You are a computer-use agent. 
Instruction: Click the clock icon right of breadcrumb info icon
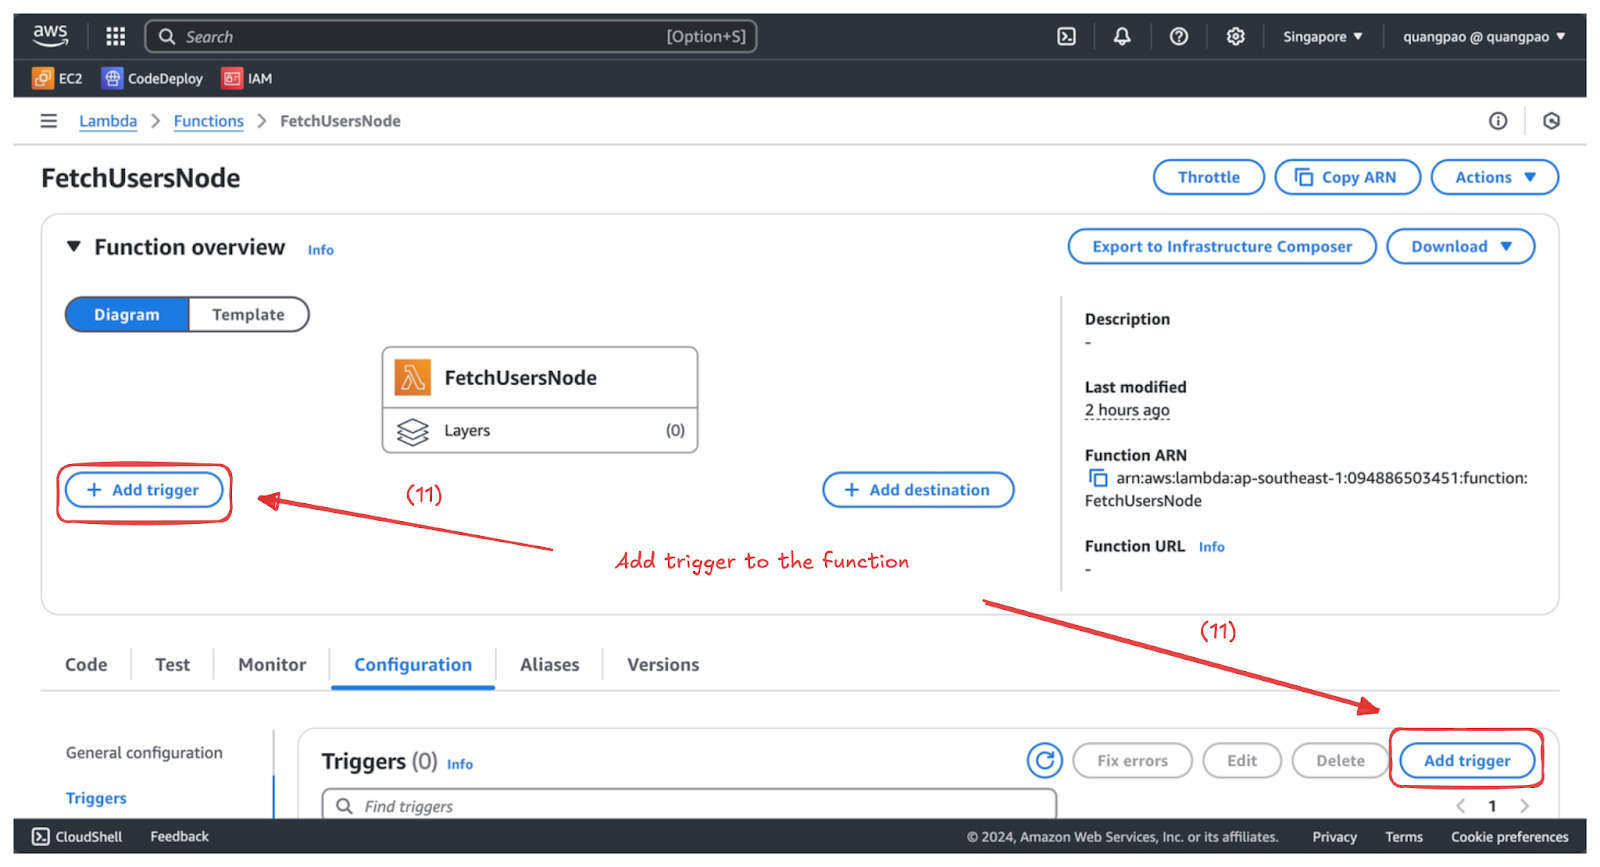click(1551, 121)
